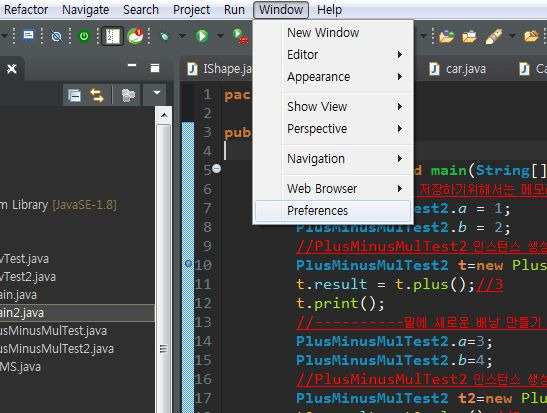The image size is (547, 413).
Task: Open the debug dropdown arrow
Action: (182, 36)
